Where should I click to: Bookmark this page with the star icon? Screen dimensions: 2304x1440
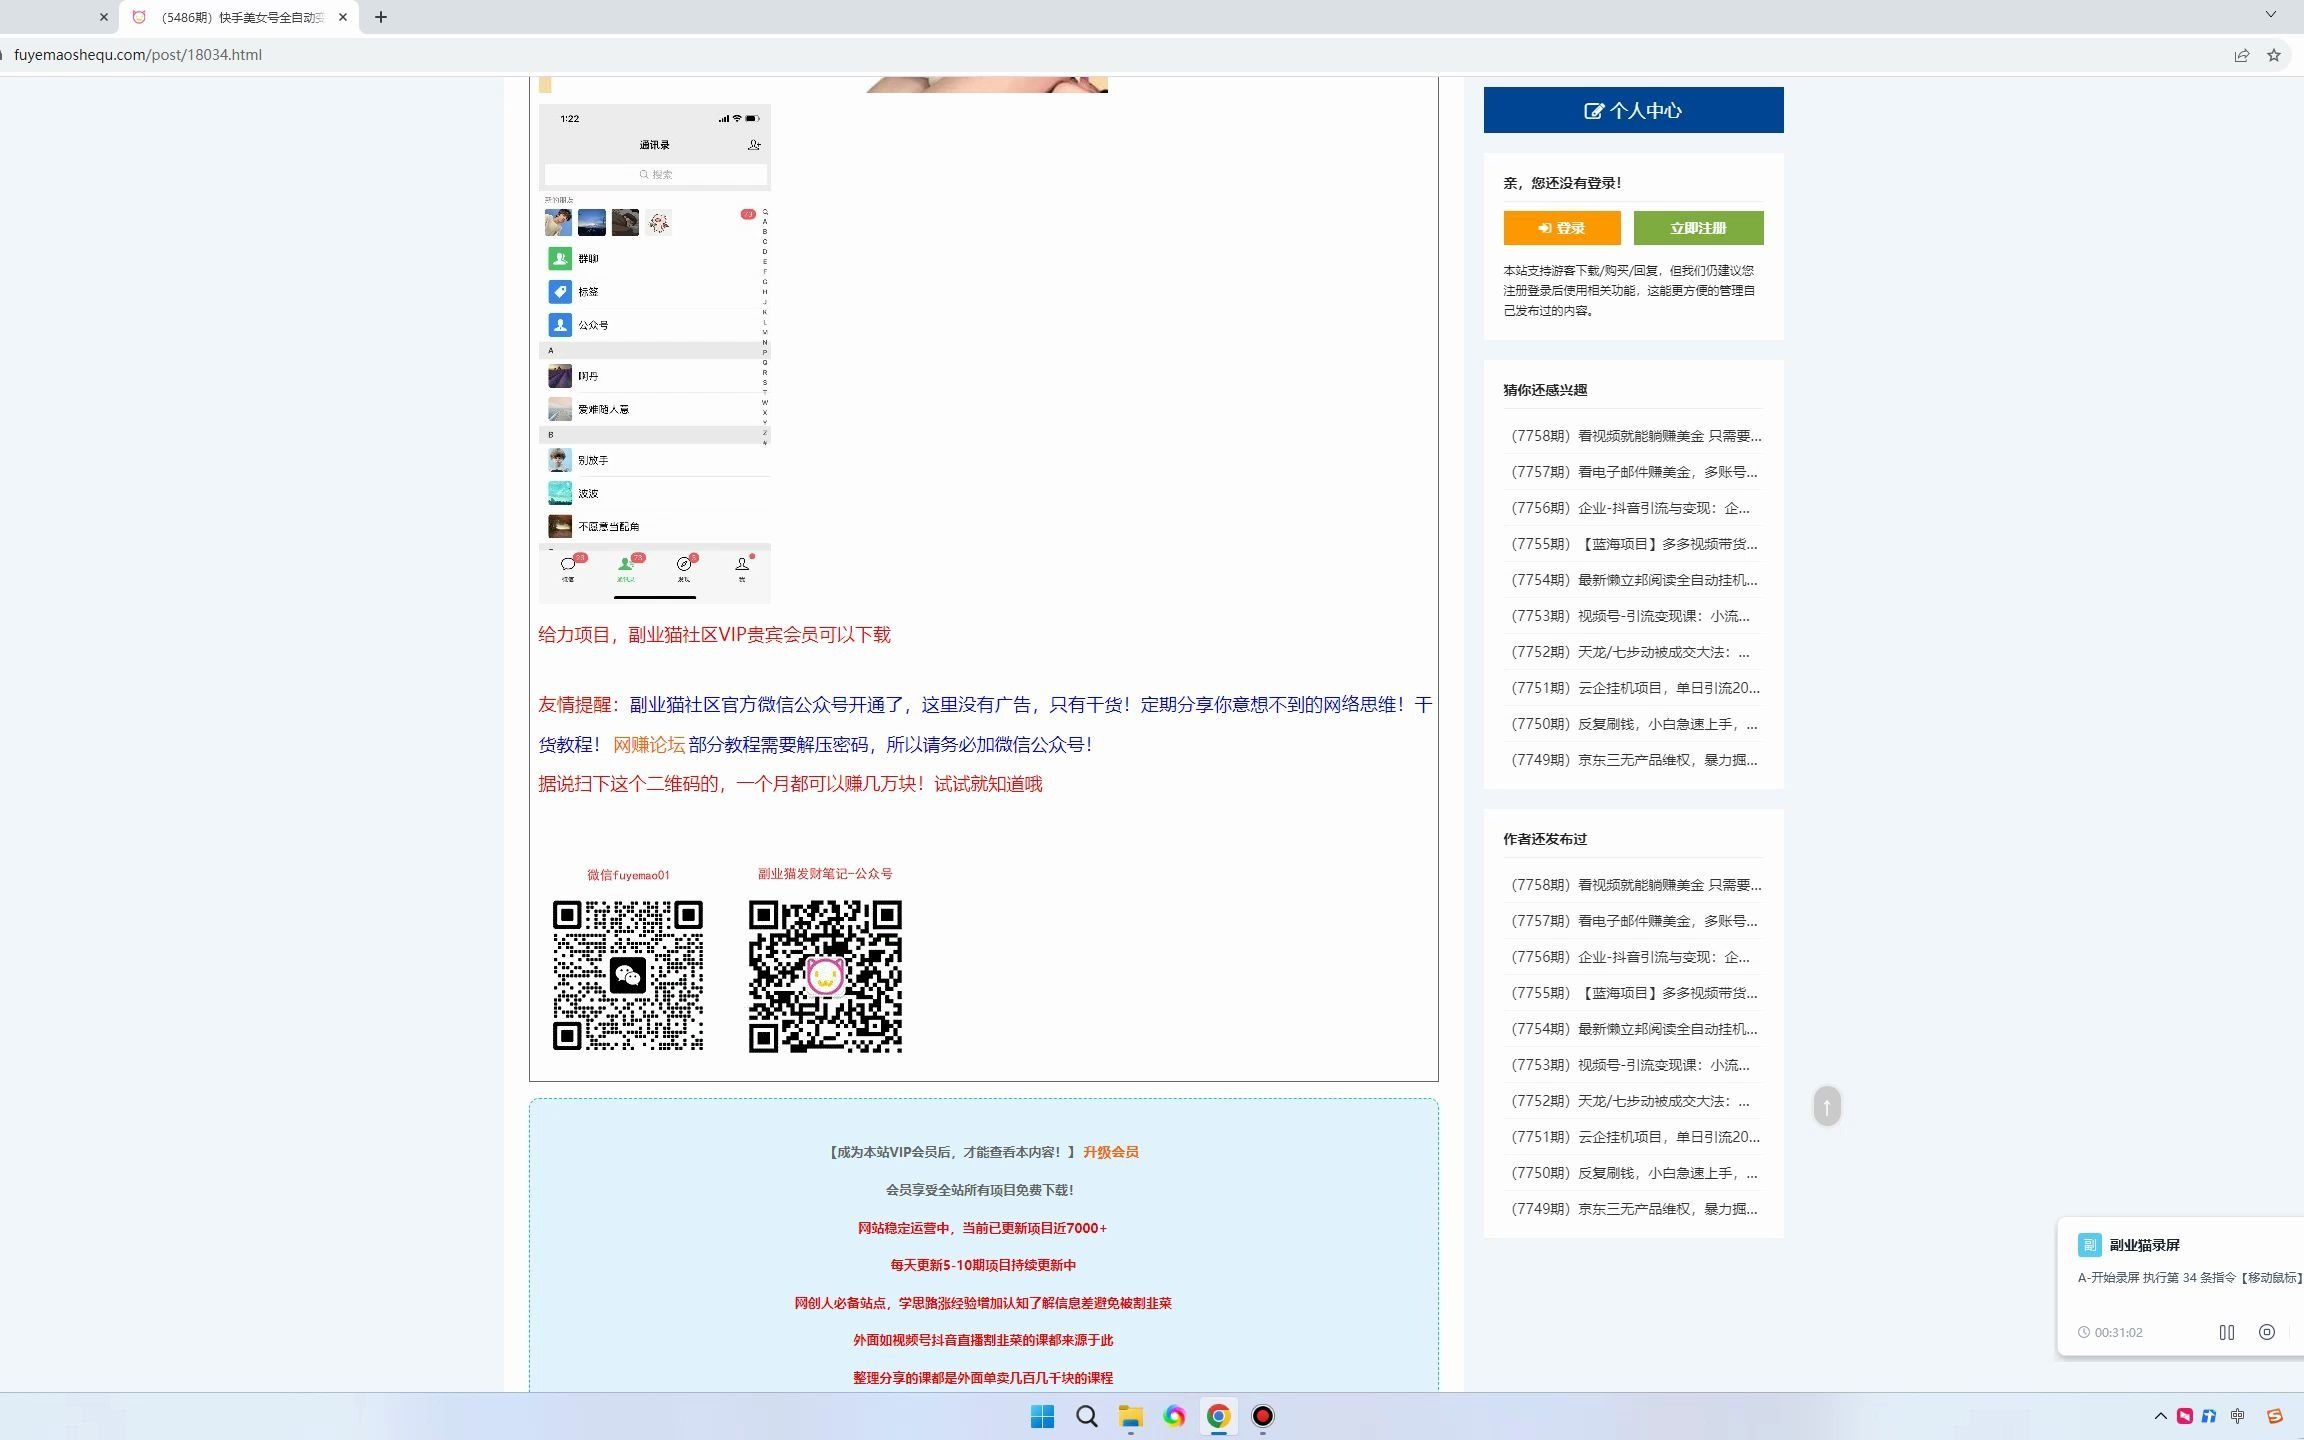pos(2274,55)
